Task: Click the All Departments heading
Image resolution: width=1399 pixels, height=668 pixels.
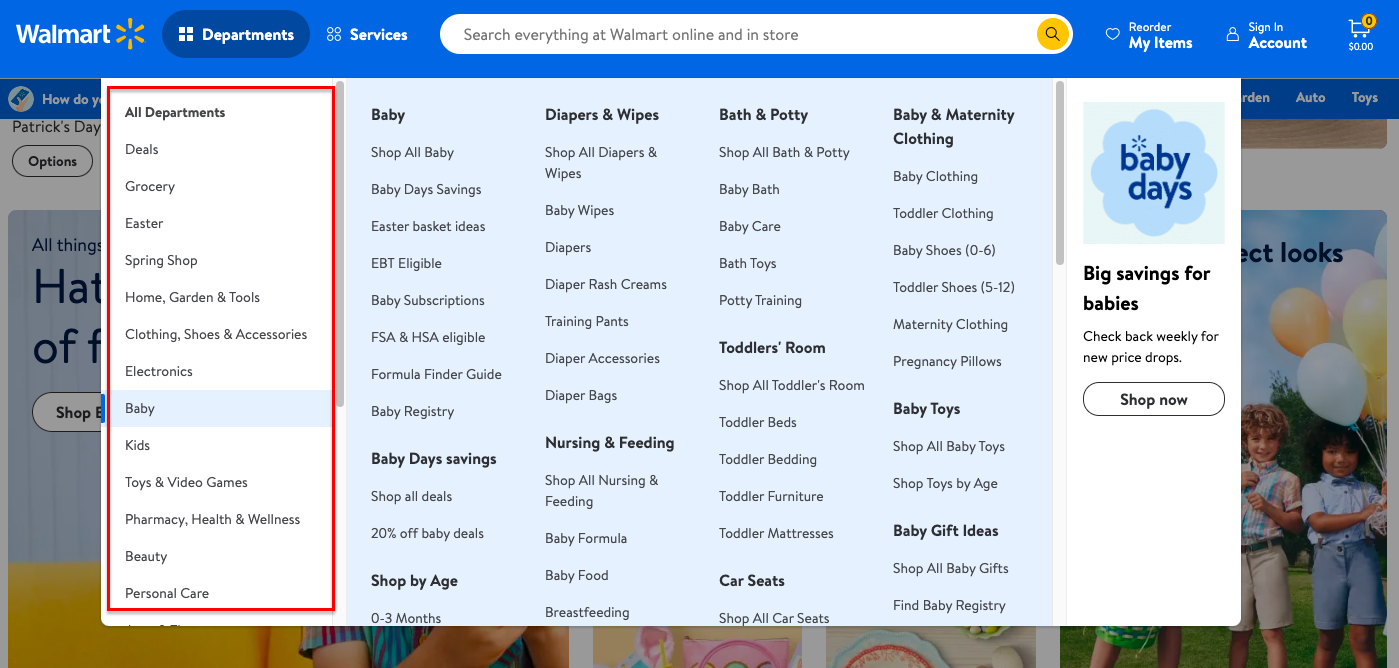Action: (x=175, y=112)
